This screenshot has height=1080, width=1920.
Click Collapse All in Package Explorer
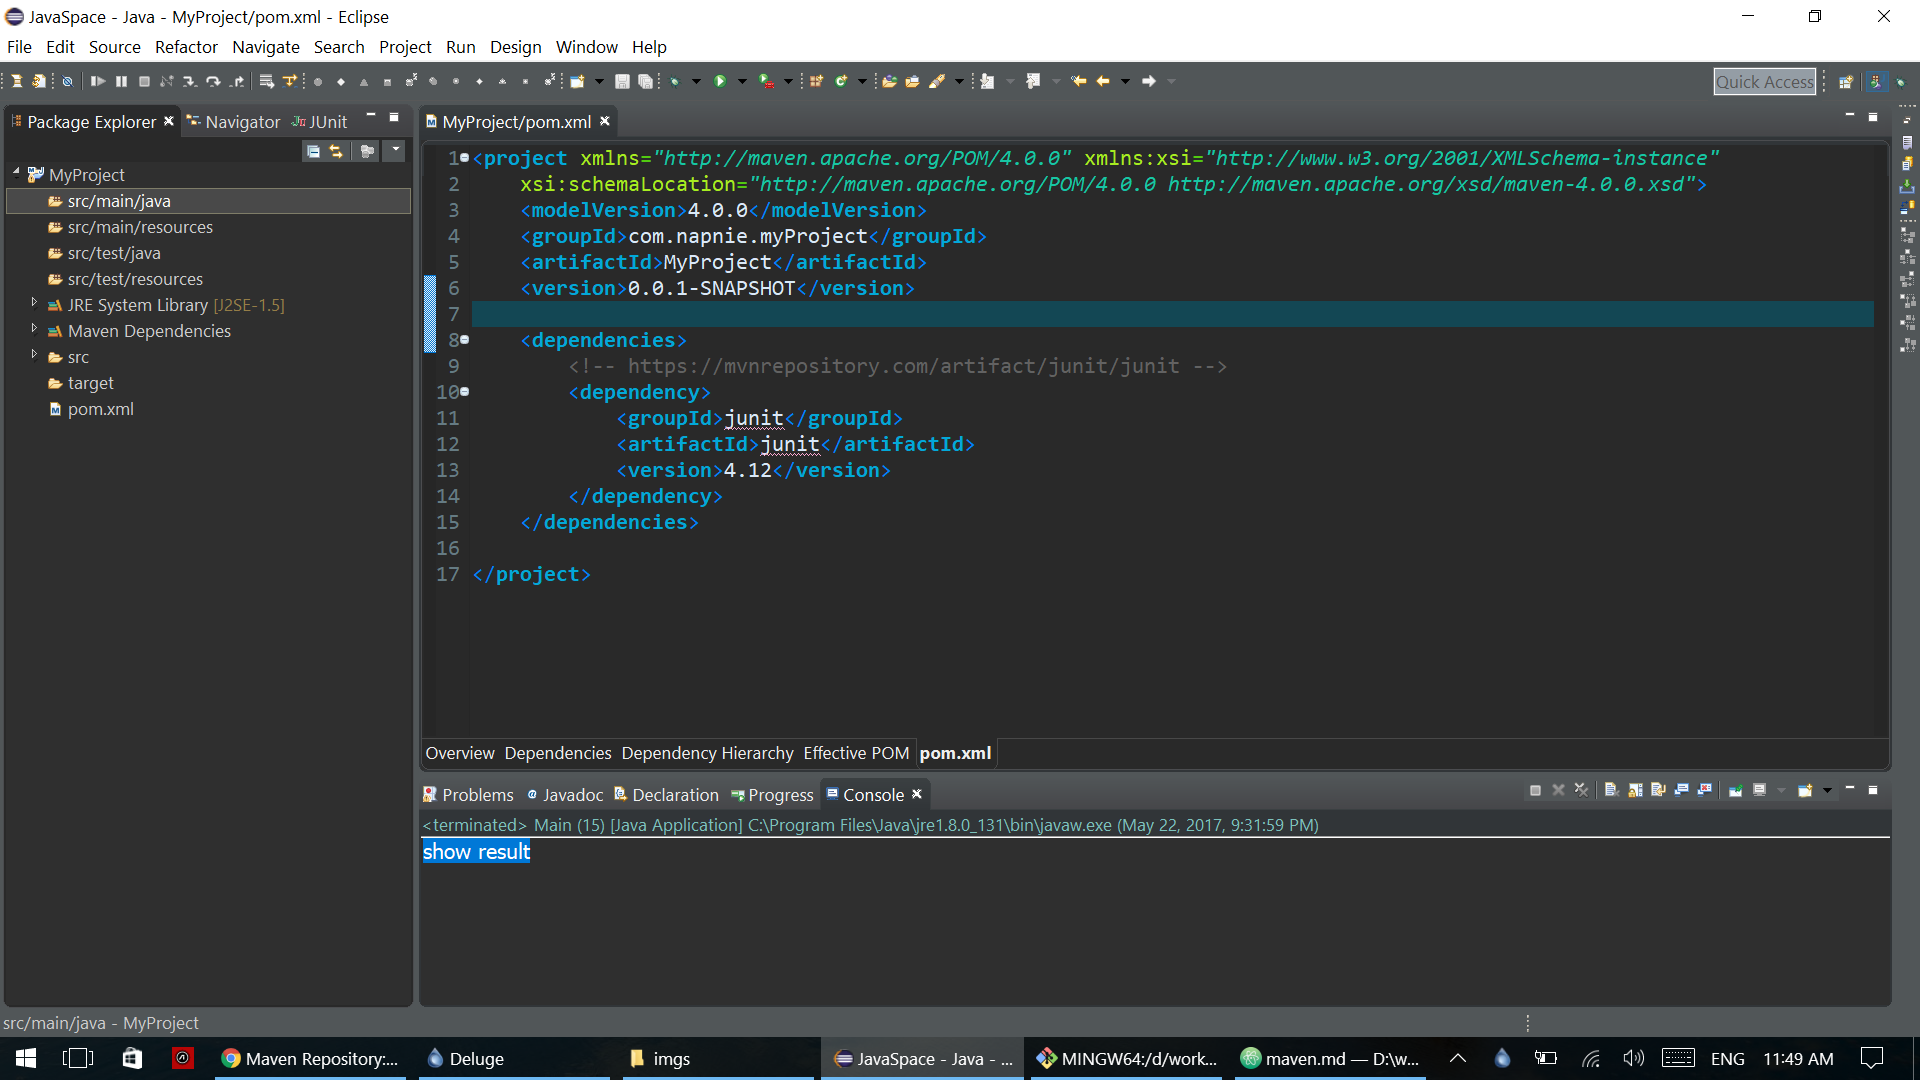[x=313, y=151]
